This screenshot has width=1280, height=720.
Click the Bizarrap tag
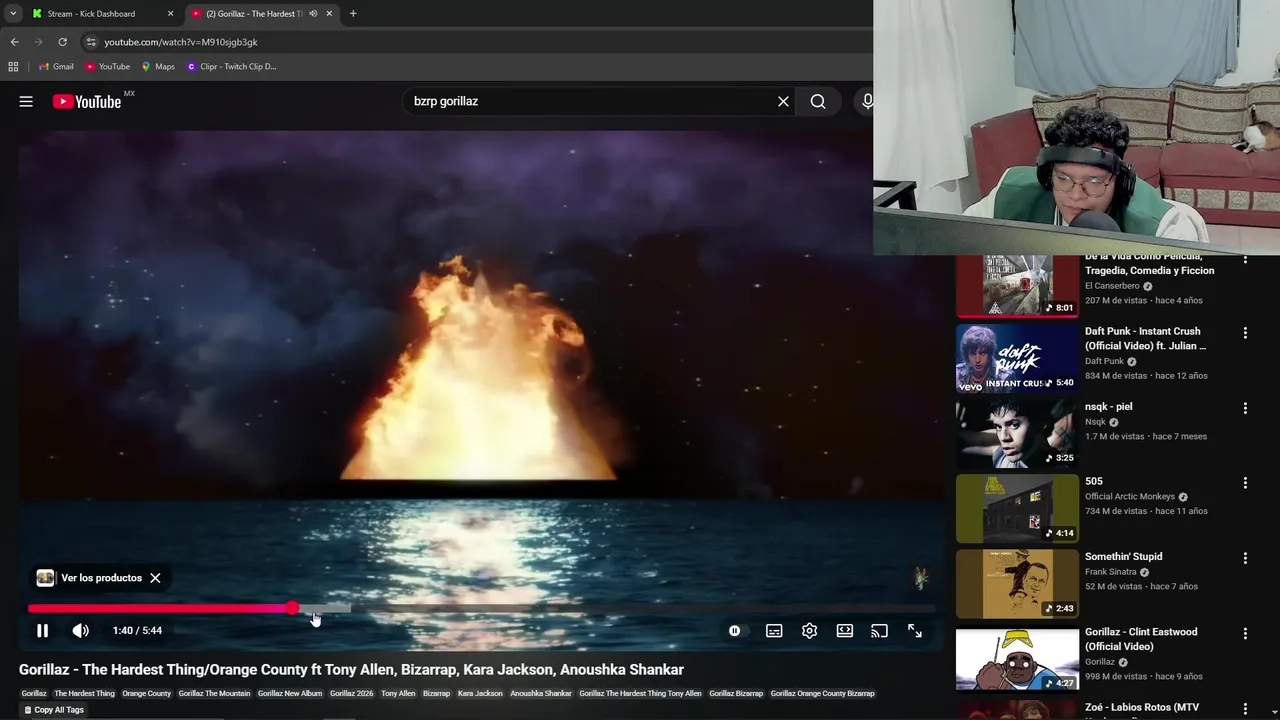[x=436, y=693]
